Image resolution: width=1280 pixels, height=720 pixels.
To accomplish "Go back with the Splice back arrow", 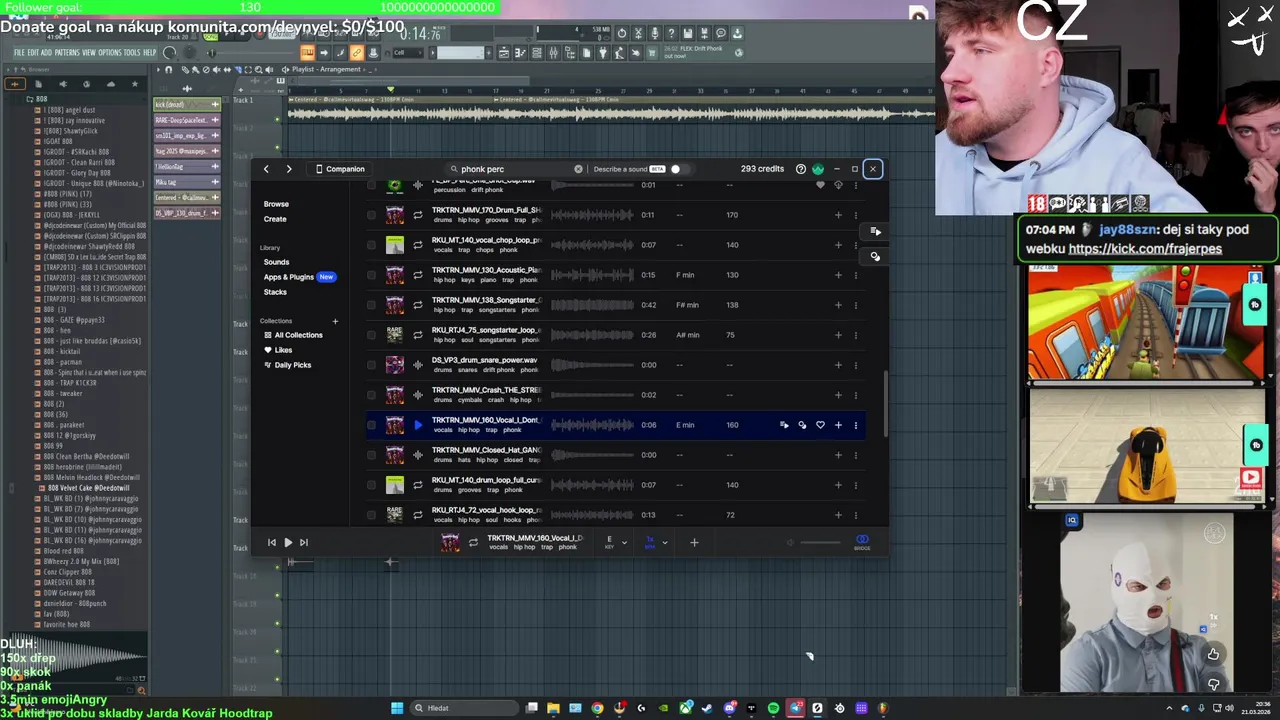I will [266, 169].
